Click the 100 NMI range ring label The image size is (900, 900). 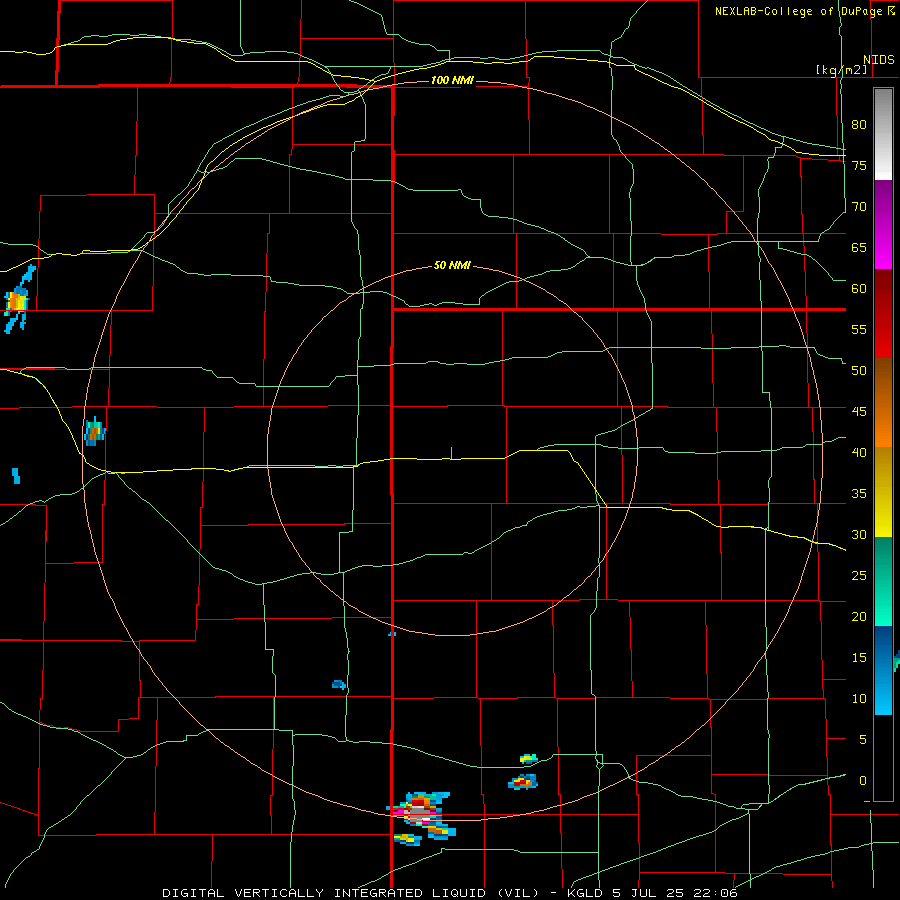tap(452, 80)
